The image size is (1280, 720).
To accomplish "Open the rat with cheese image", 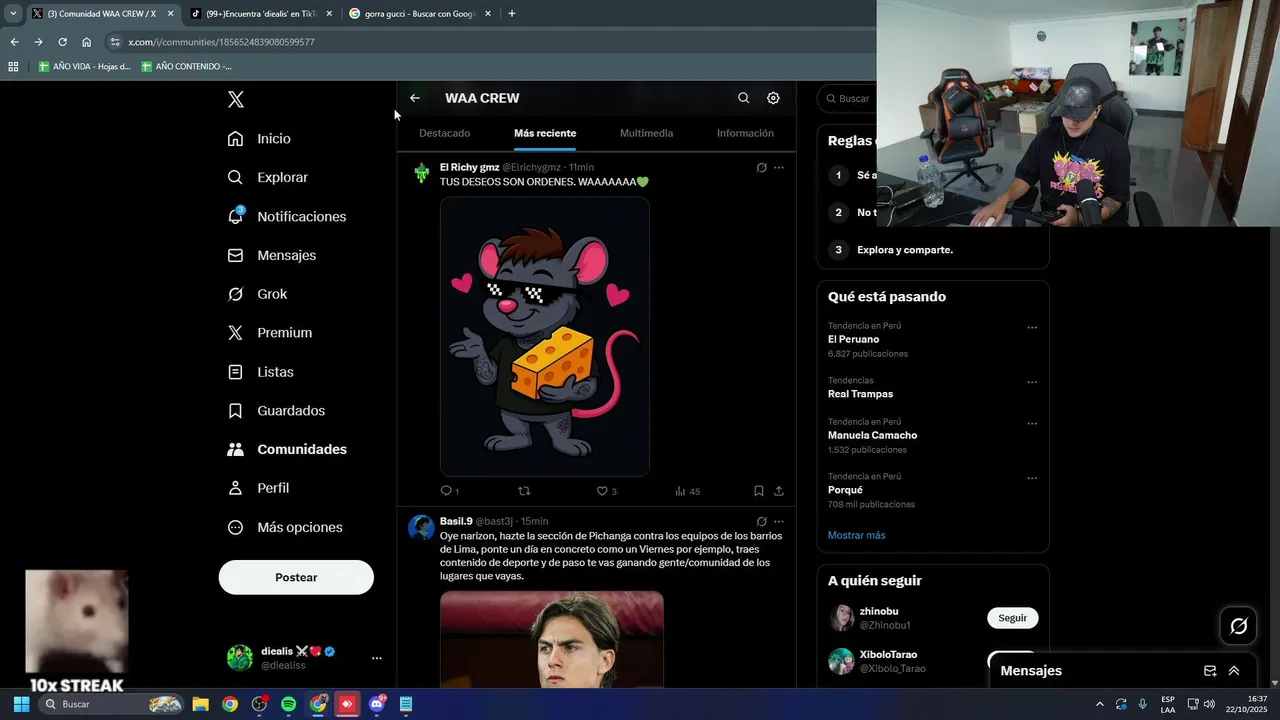I will [545, 337].
